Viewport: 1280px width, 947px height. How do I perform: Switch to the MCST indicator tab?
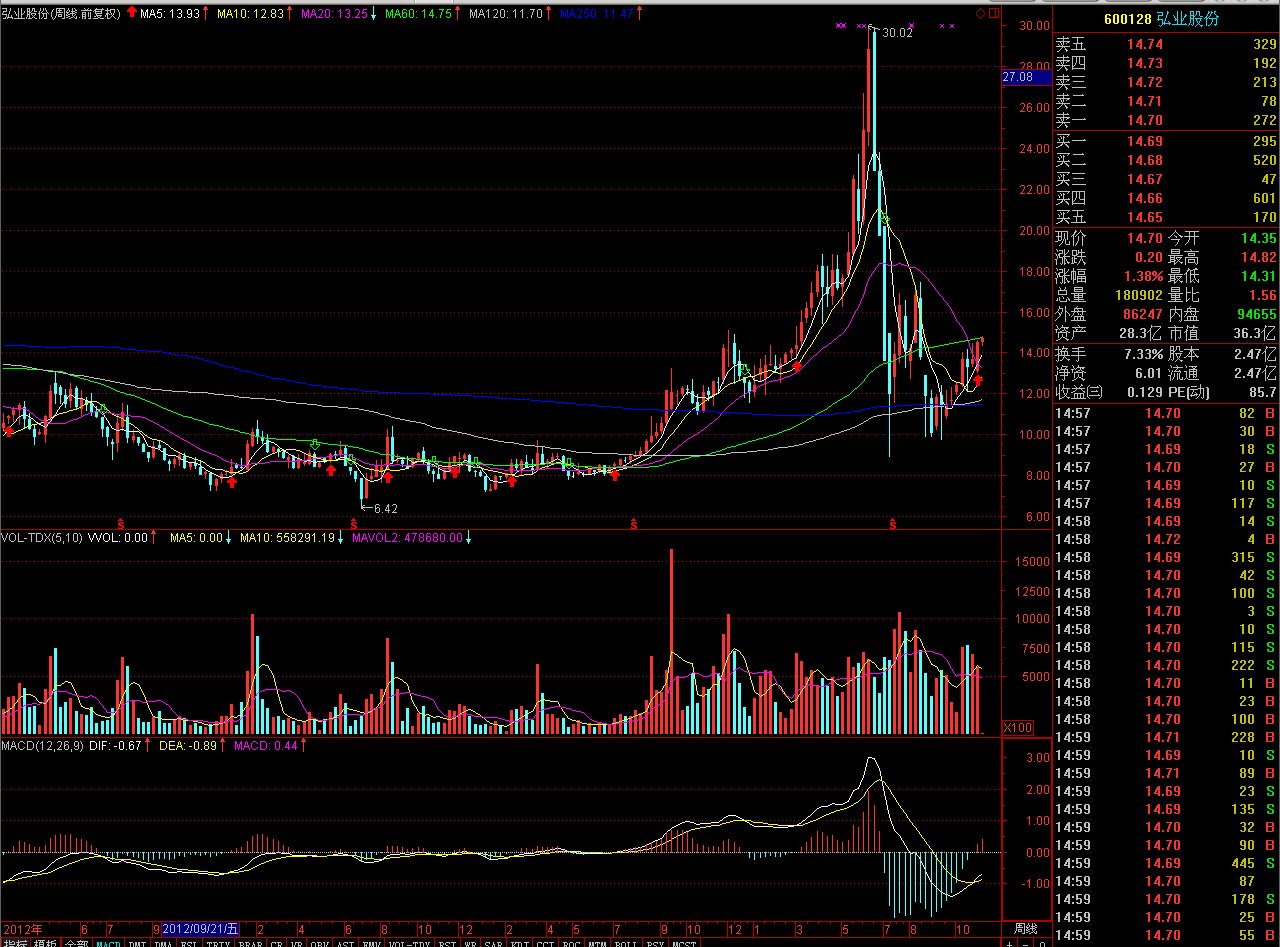tap(683, 941)
